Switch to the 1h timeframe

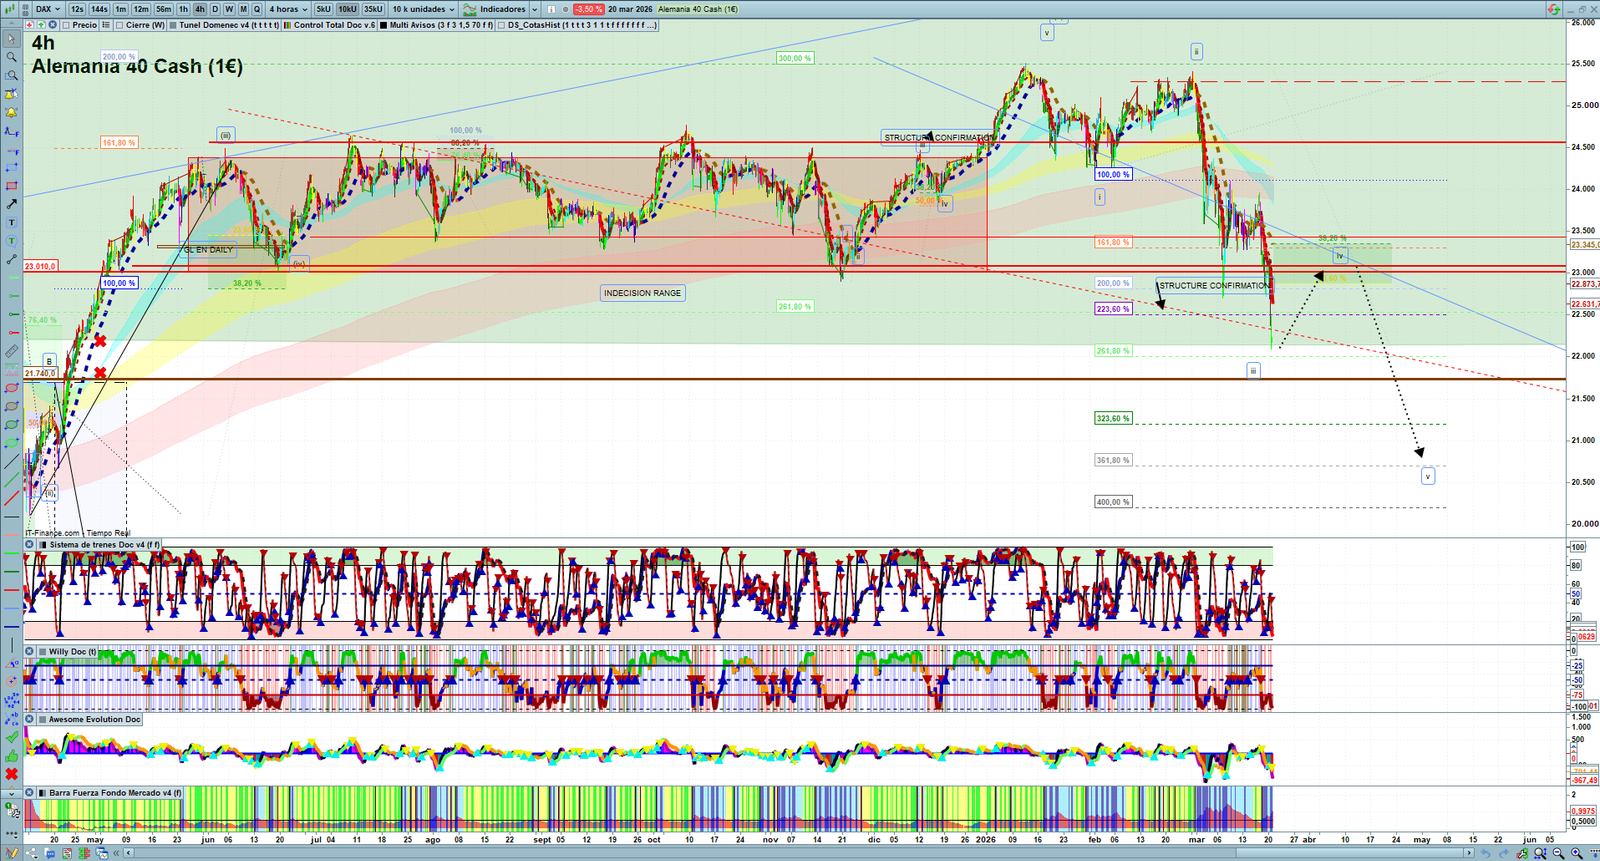[184, 9]
